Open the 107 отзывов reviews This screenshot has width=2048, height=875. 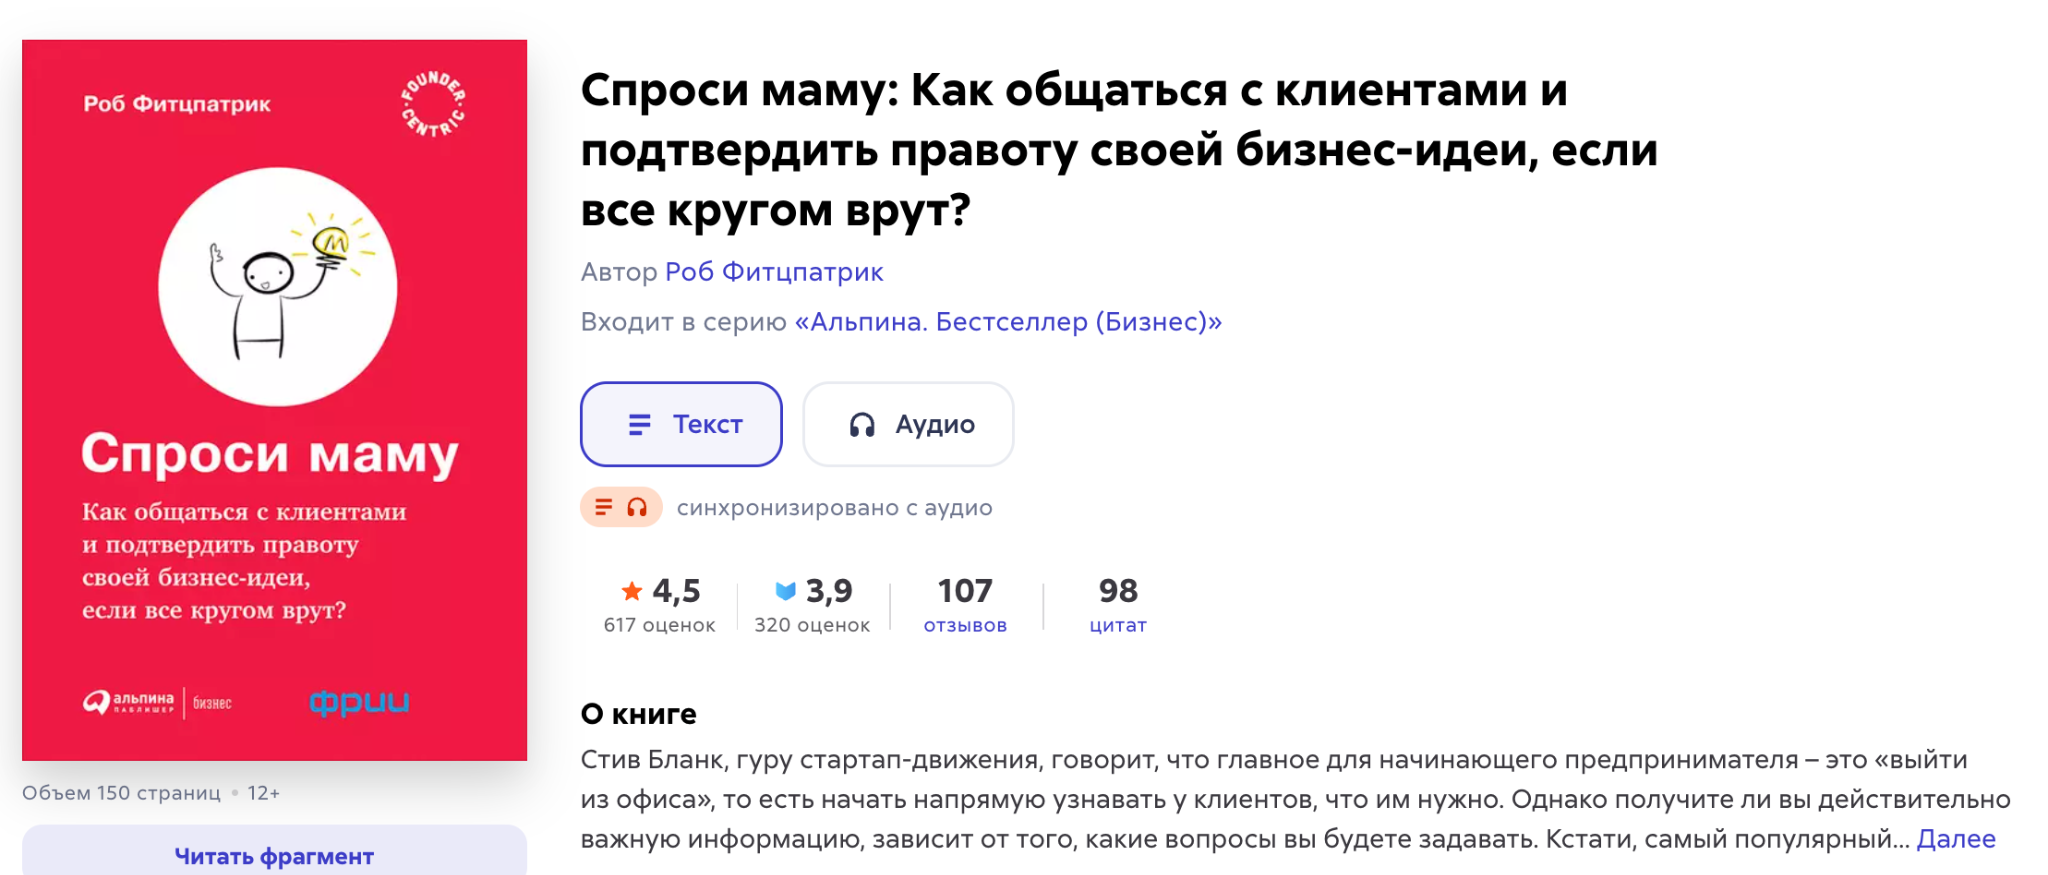965,605
